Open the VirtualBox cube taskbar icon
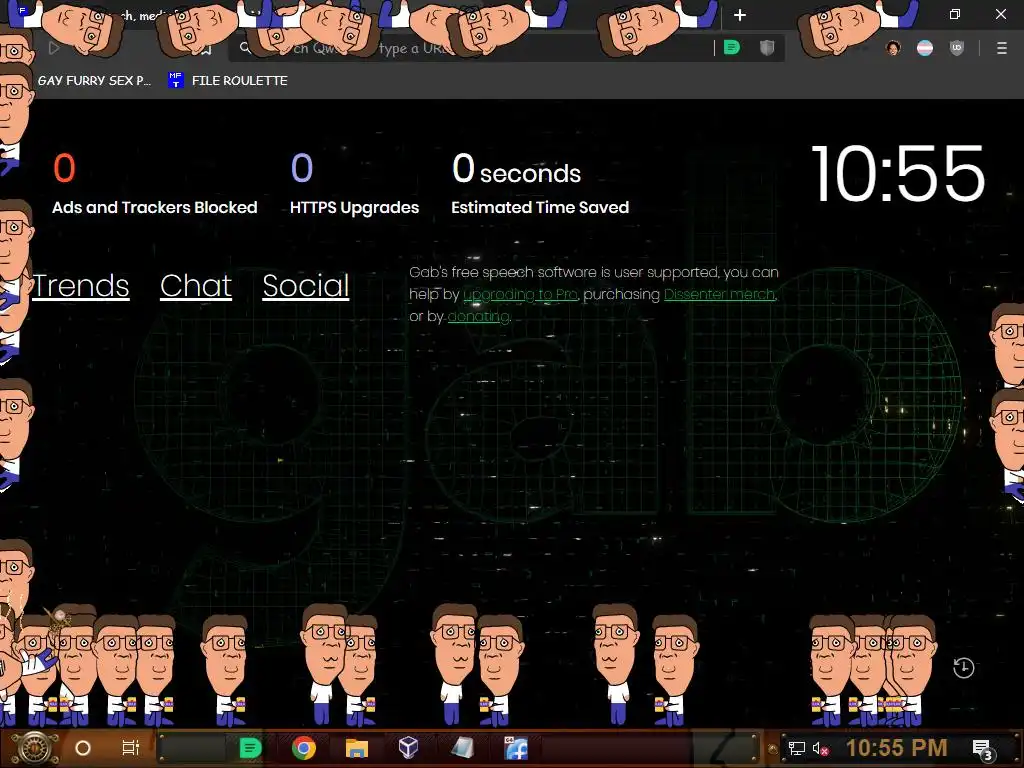Viewport: 1024px width, 768px height. (408, 748)
